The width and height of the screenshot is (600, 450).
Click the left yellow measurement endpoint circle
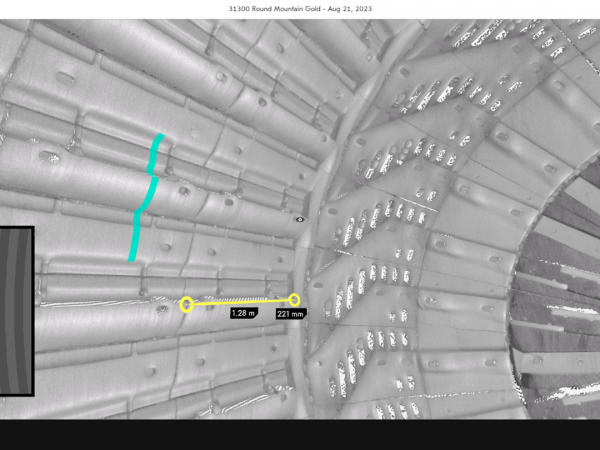point(186,304)
